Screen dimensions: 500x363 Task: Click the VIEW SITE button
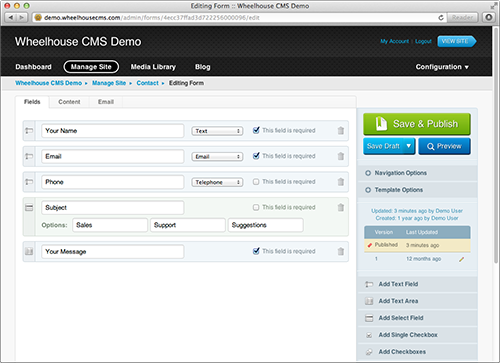point(457,41)
